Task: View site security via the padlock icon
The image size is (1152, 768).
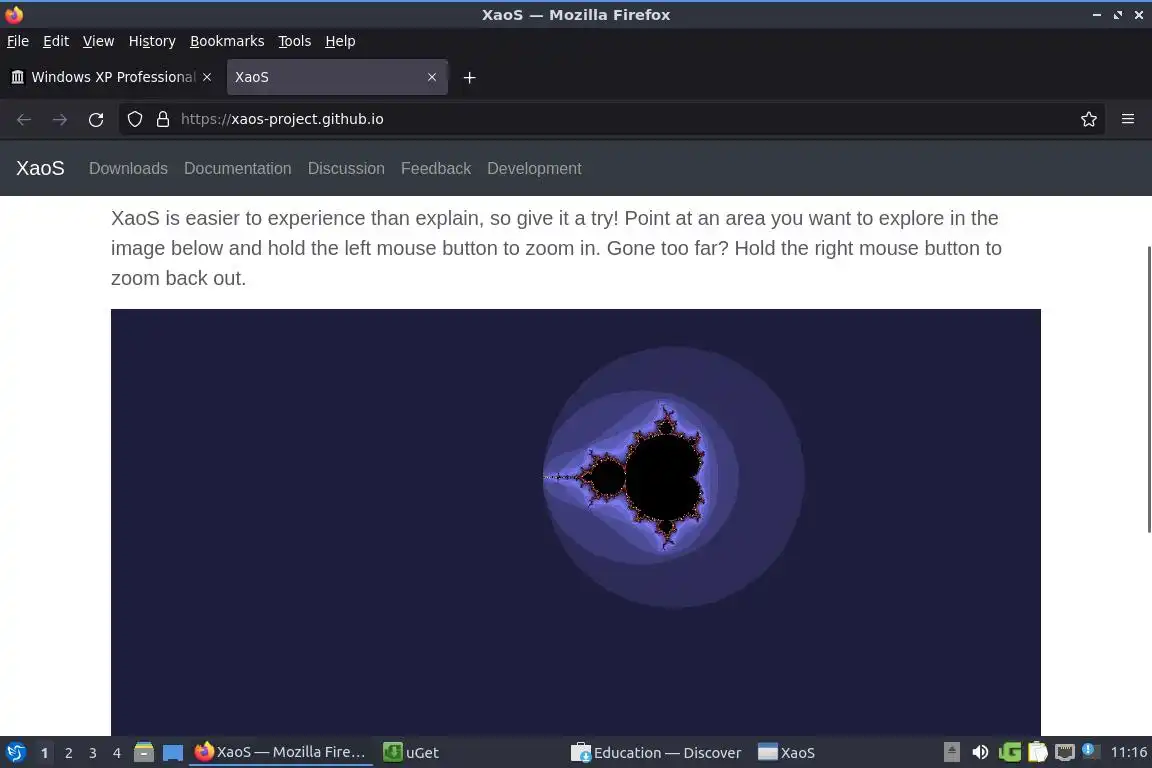Action: pos(163,119)
